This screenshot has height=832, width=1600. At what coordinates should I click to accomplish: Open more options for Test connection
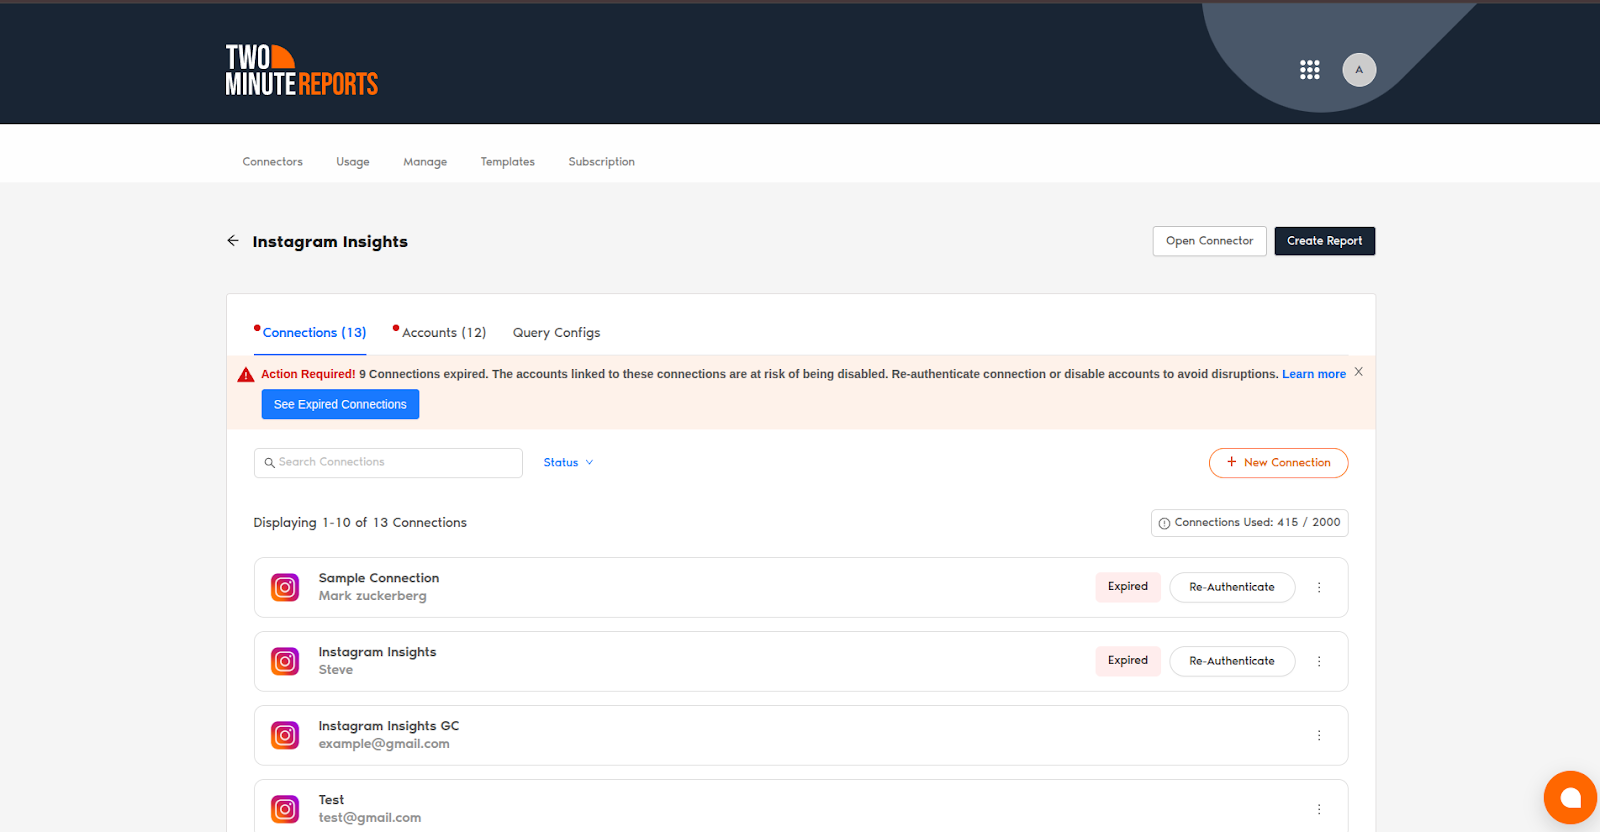1319,810
